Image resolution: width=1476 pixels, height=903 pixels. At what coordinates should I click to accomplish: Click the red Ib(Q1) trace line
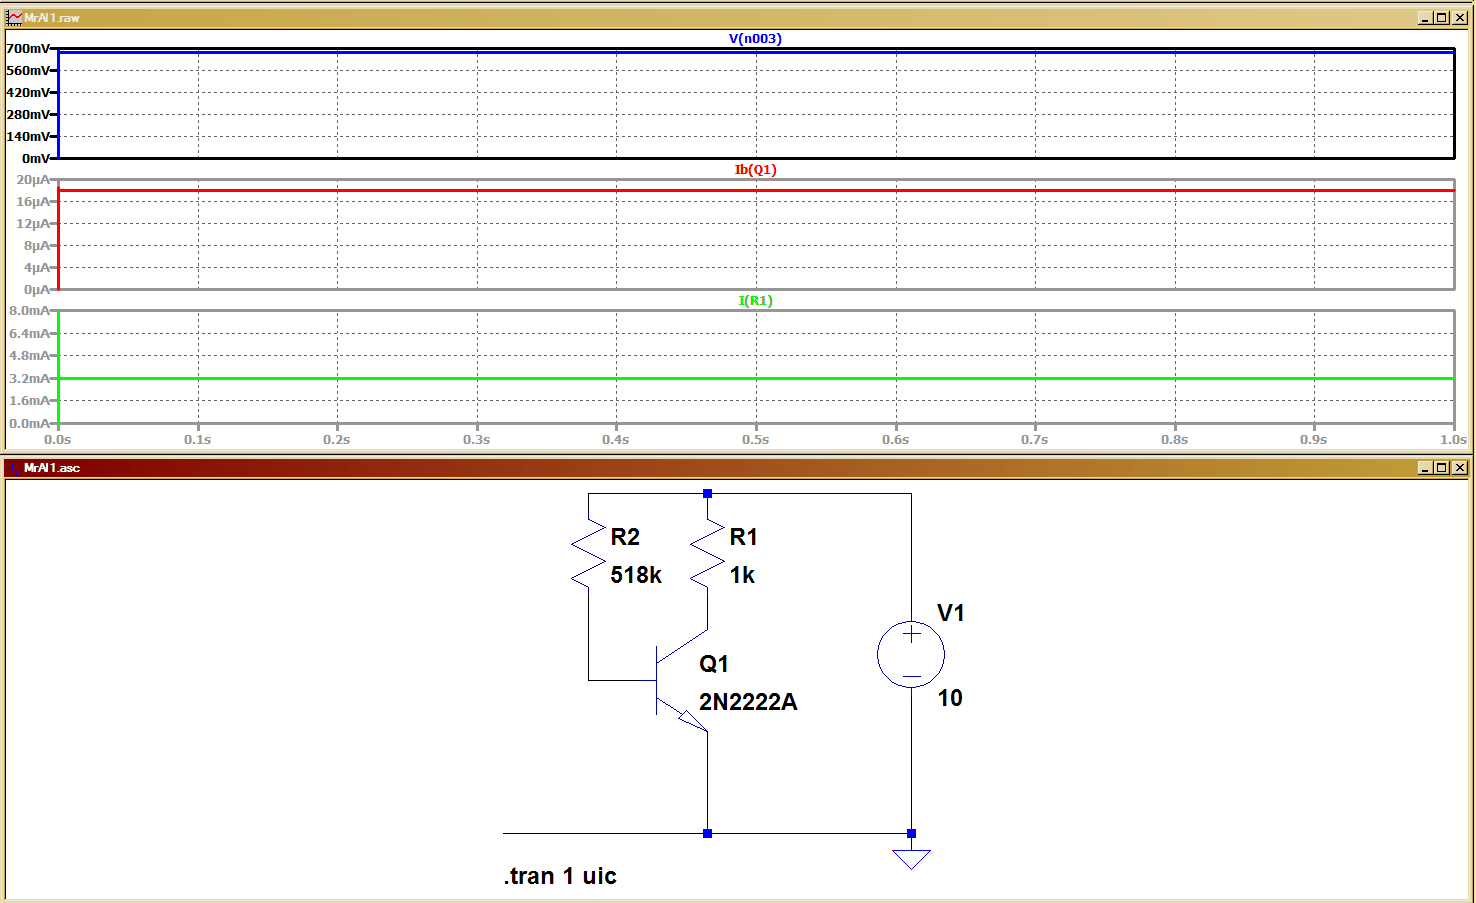(x=755, y=190)
